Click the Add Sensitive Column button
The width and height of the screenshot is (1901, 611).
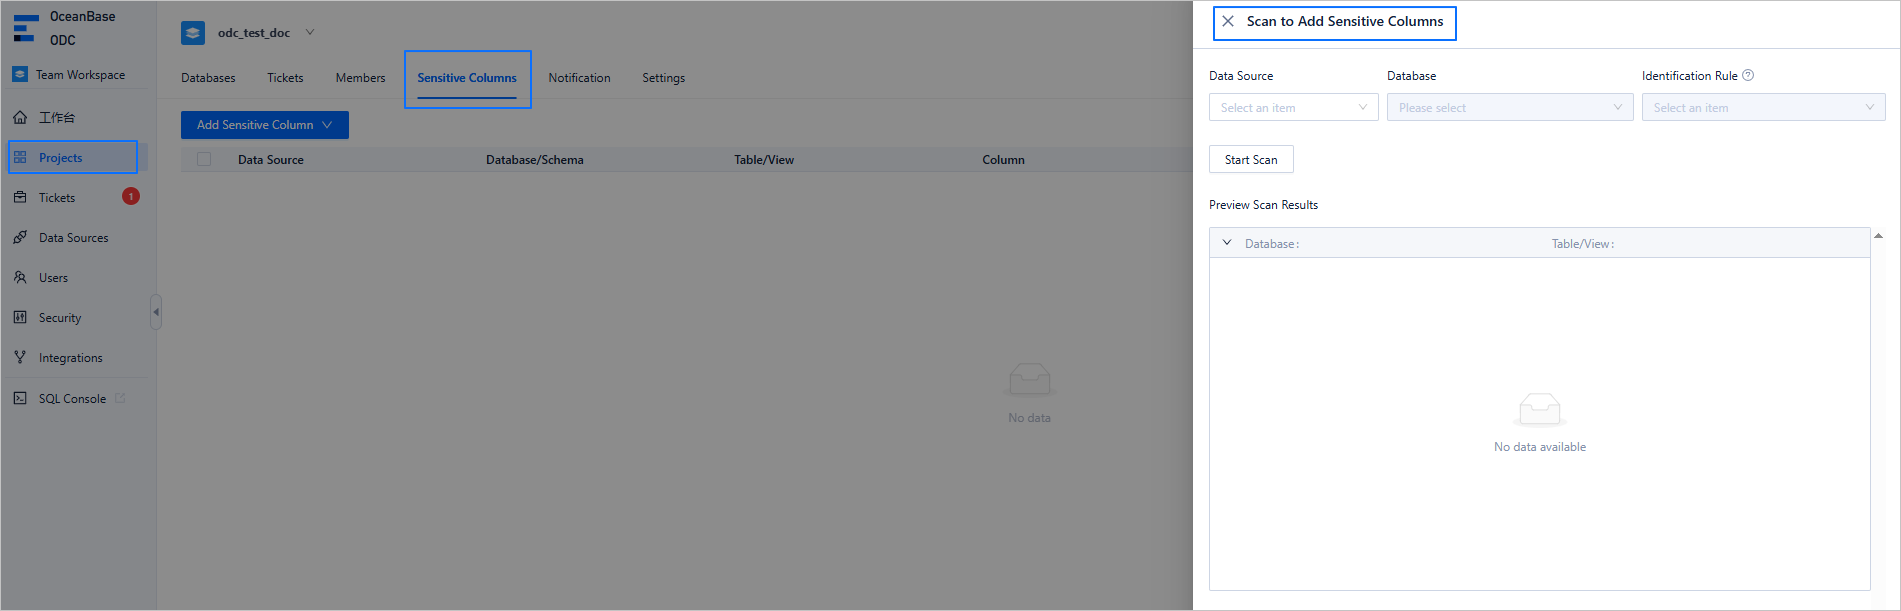tap(264, 125)
